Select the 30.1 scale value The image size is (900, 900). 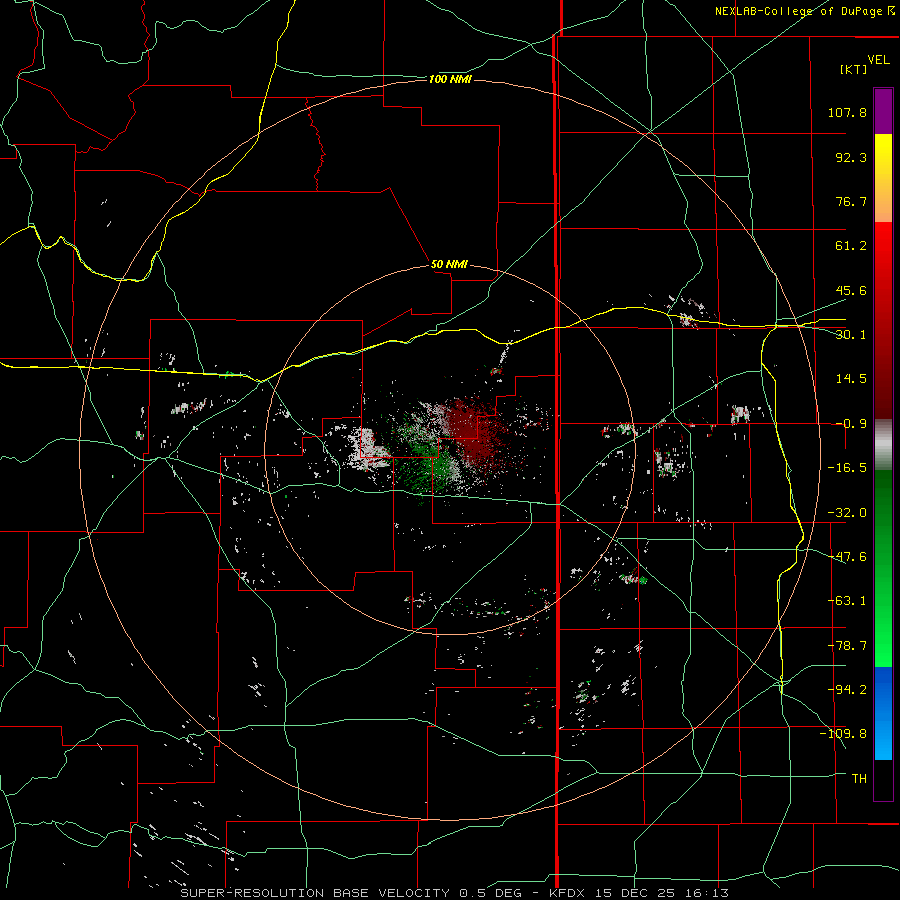851,335
